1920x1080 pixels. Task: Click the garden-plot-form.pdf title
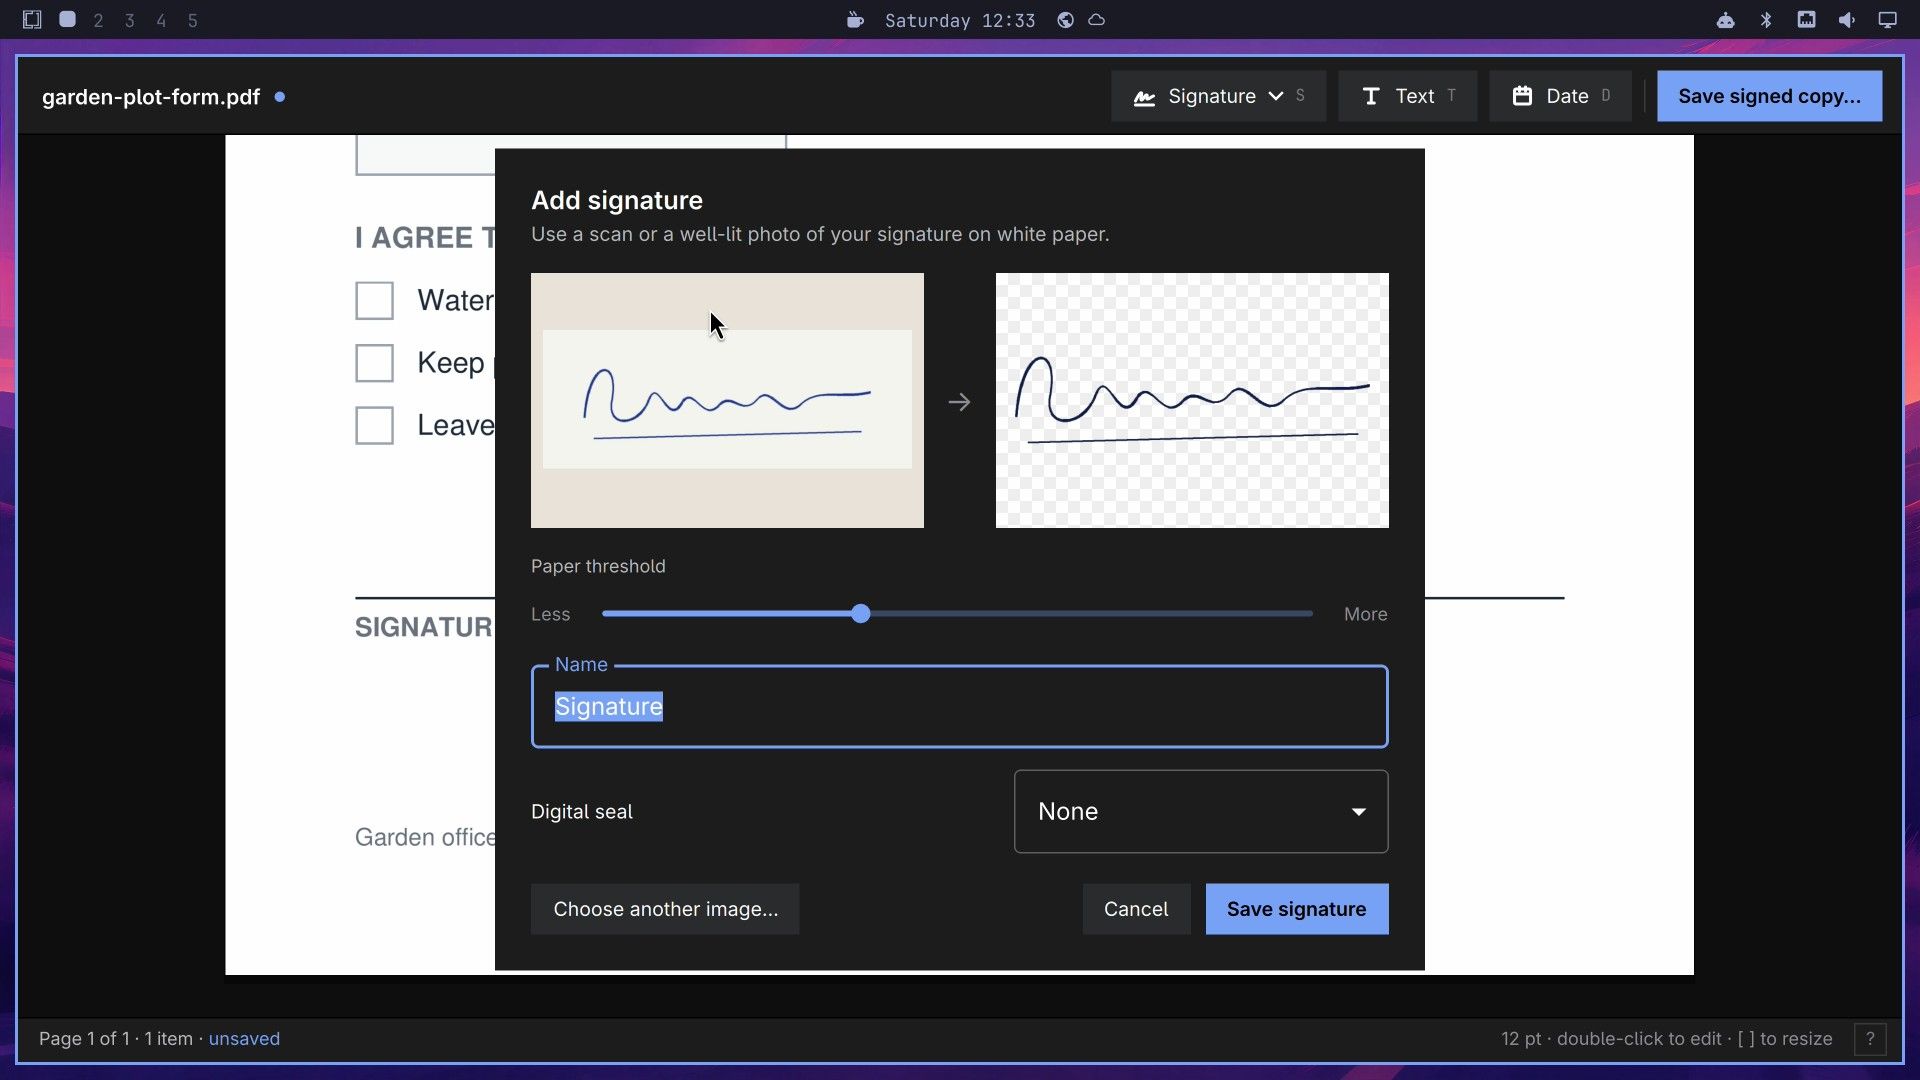click(x=151, y=97)
